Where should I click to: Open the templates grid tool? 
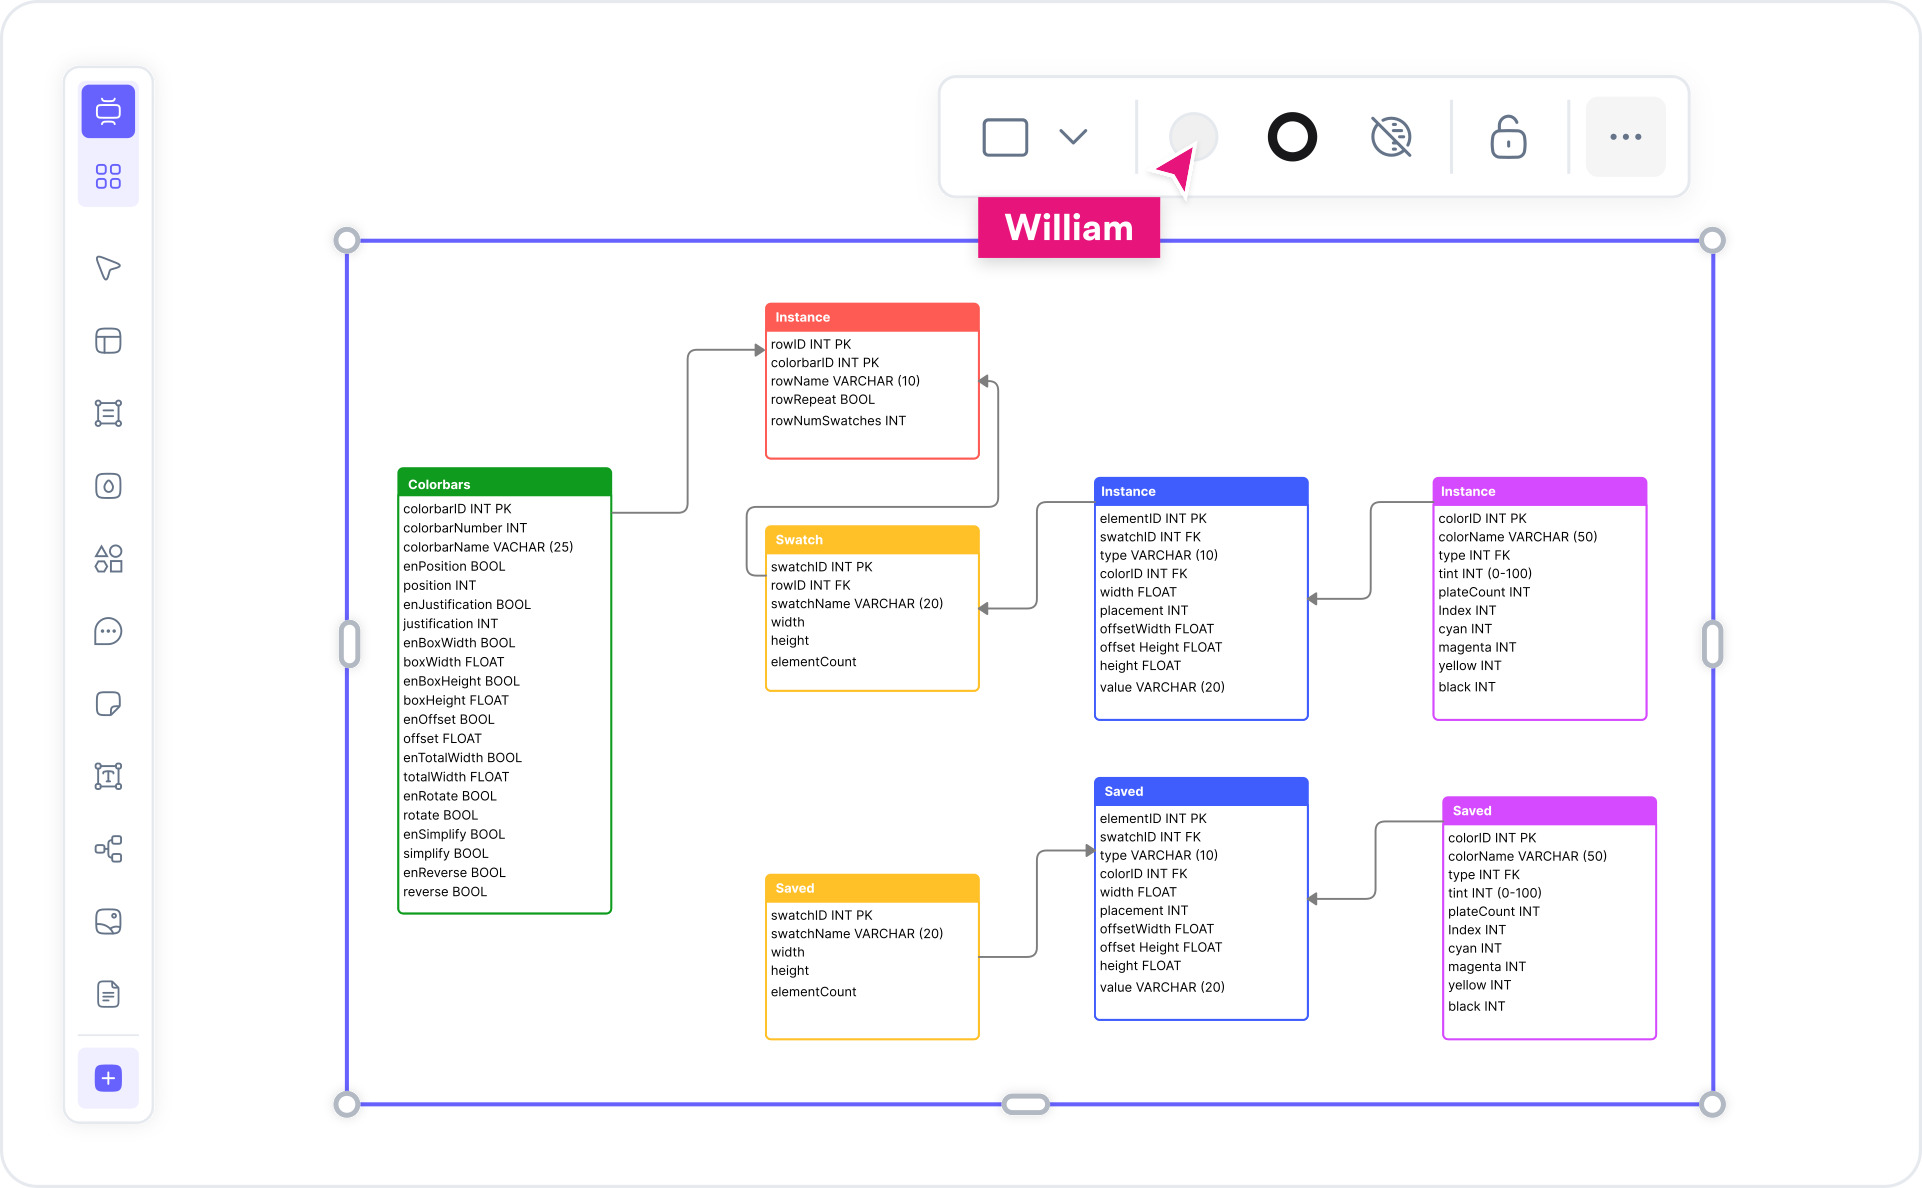point(108,175)
